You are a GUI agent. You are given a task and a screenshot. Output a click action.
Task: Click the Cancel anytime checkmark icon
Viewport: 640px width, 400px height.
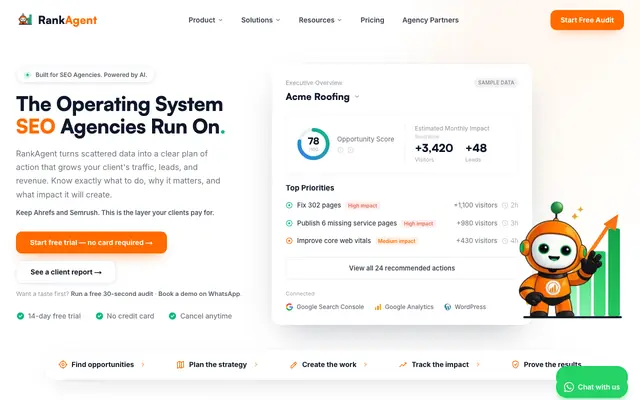click(x=173, y=316)
